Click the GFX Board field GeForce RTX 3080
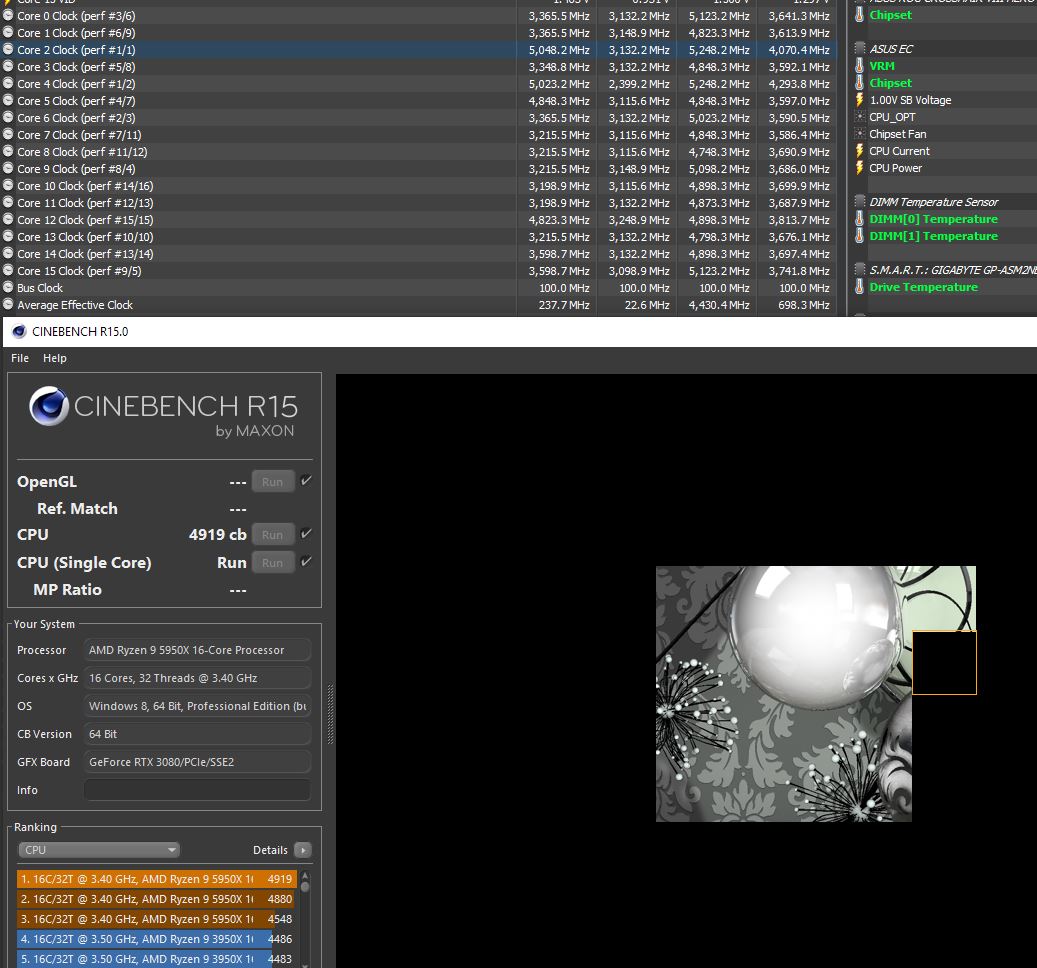Image resolution: width=1037 pixels, height=968 pixels. [x=197, y=762]
